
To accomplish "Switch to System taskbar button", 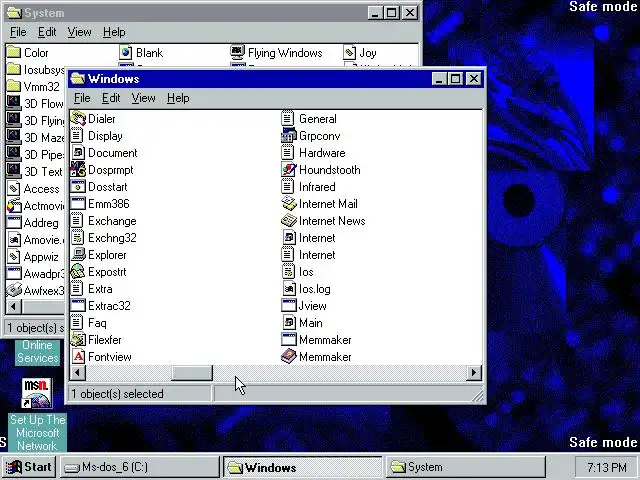I will point(465,467).
